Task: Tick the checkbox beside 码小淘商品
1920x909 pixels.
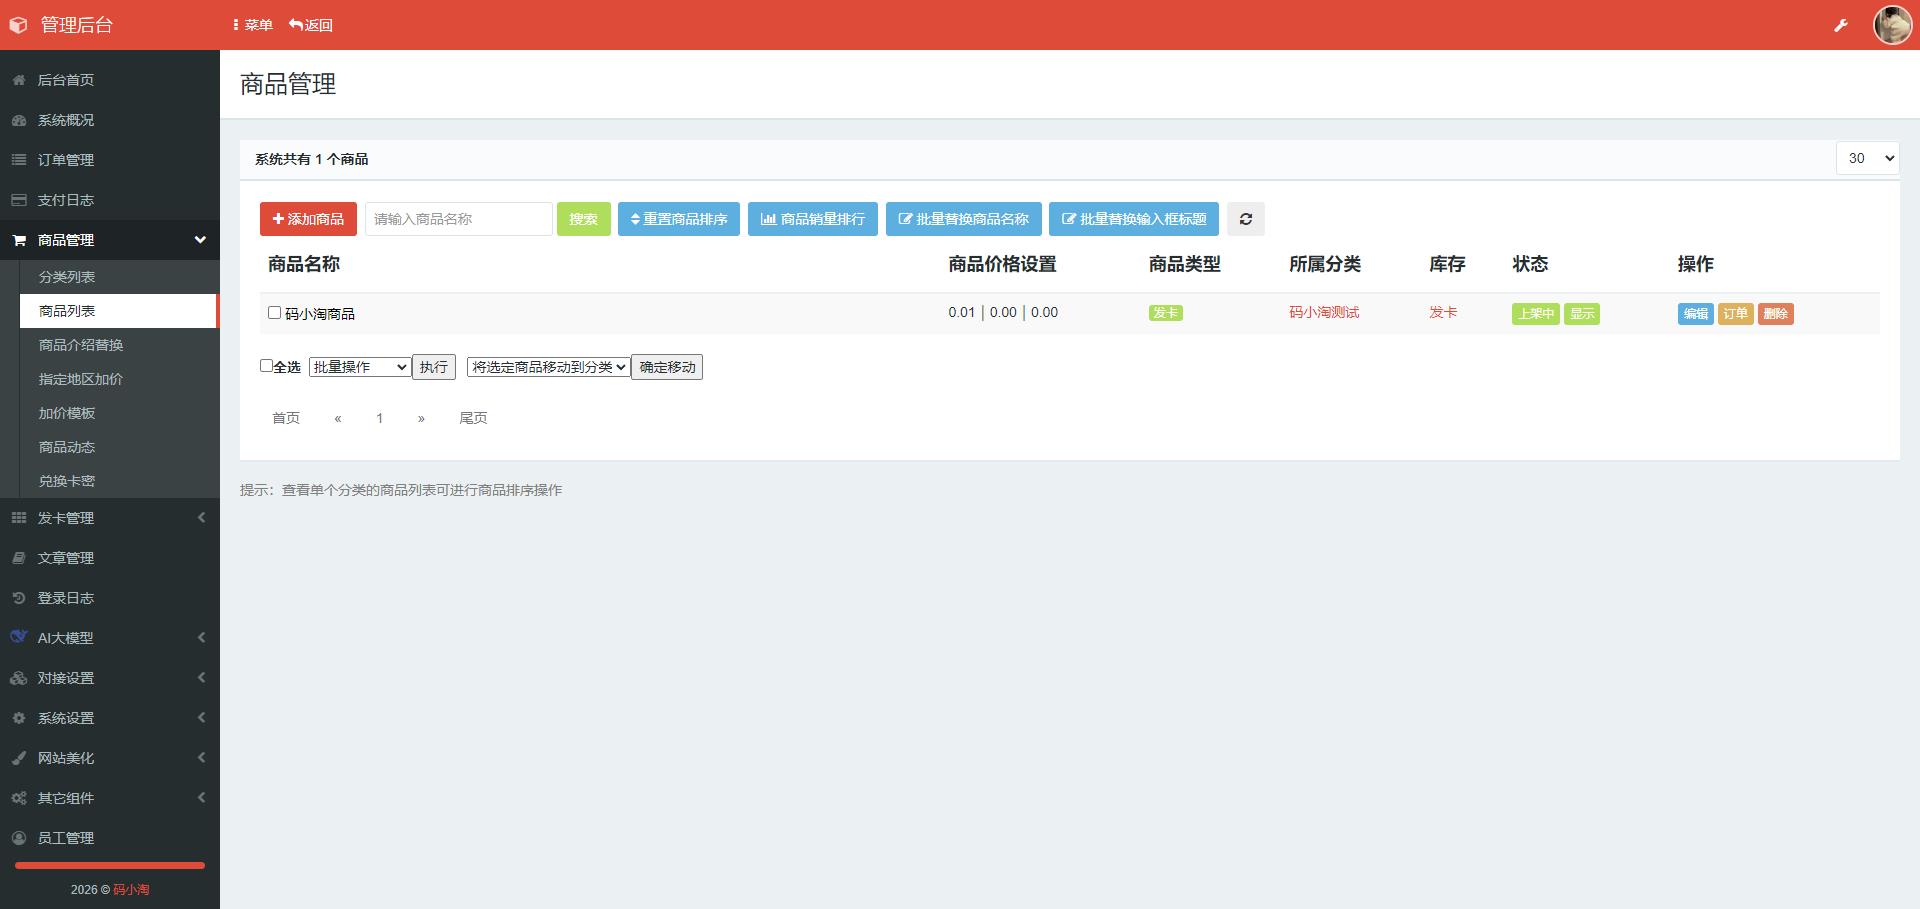Action: coord(274,313)
